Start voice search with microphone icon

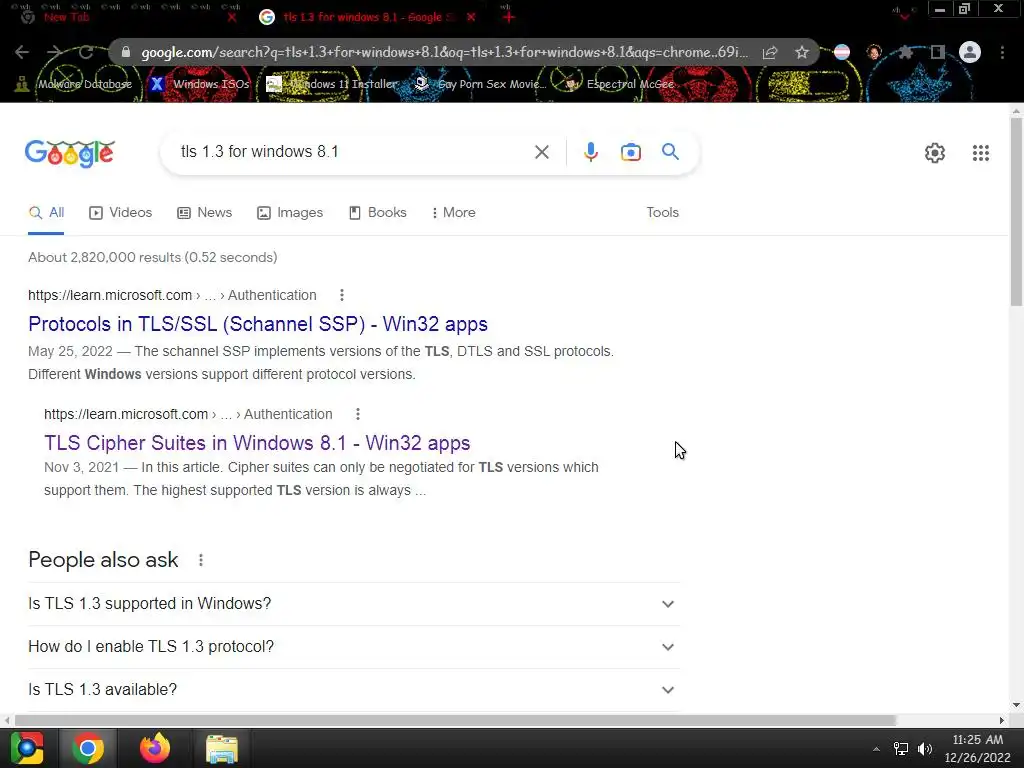(590, 152)
